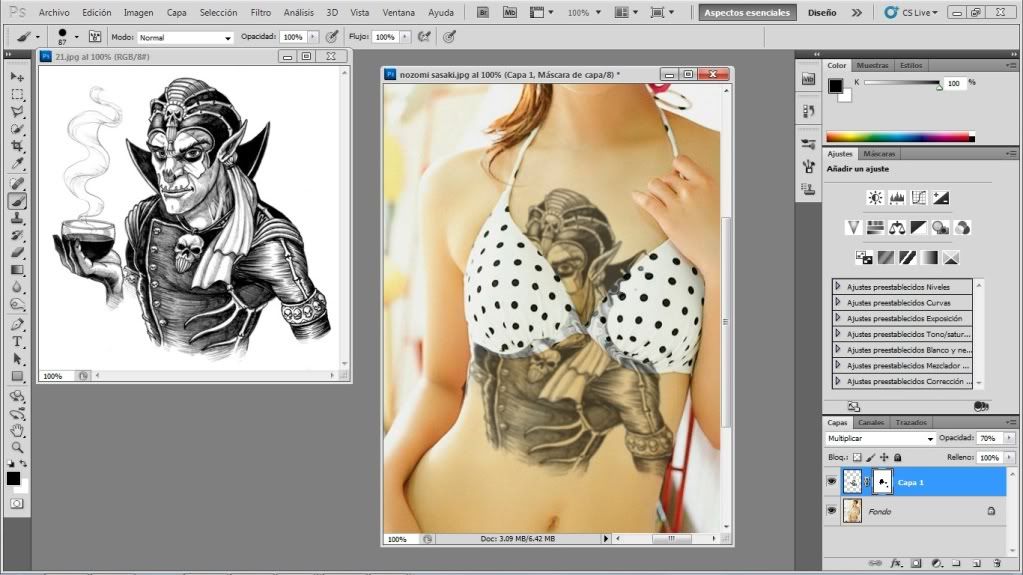1023x575 pixels.
Task: Click the foreground color swatch in toolbox
Action: (x=13, y=478)
